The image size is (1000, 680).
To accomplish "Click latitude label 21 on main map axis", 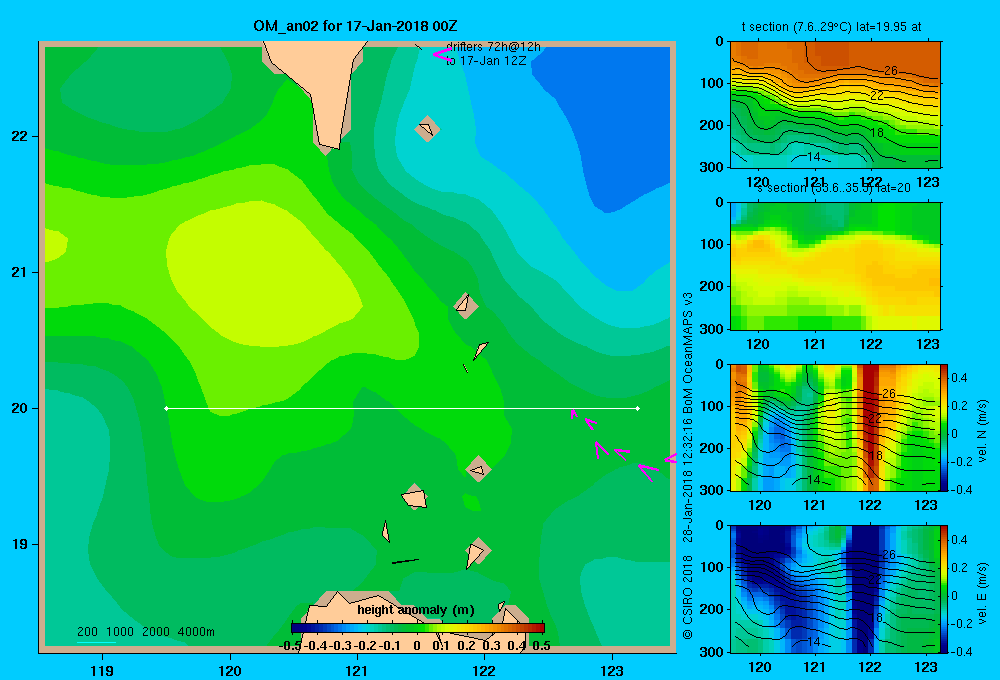I will pos(20,272).
